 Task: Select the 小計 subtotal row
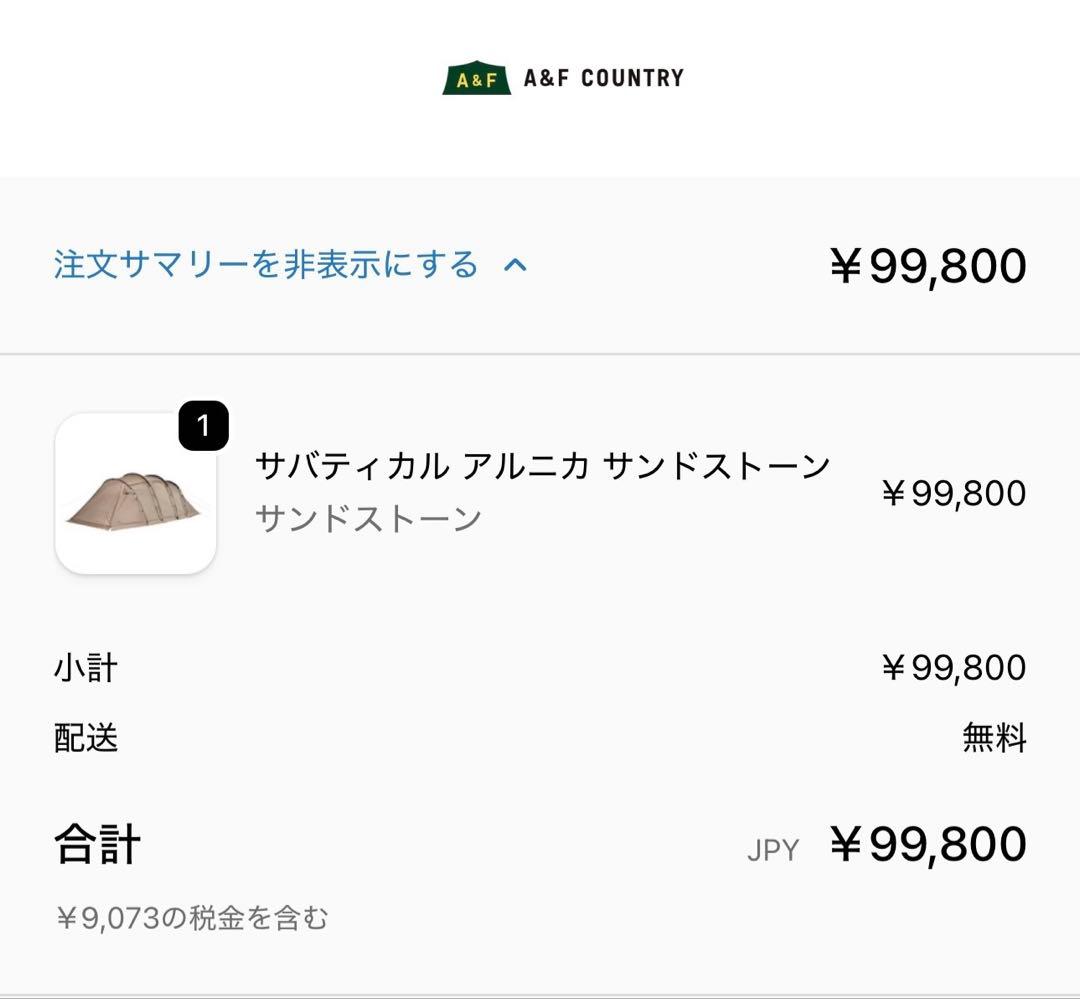click(84, 666)
